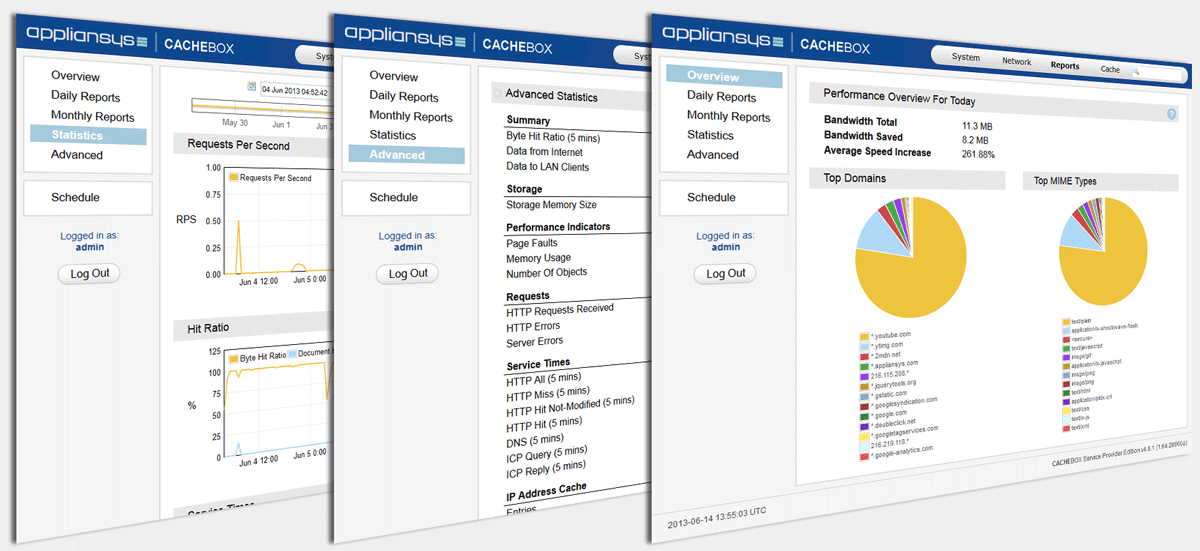The height and width of the screenshot is (551, 1200).
Task: Open Daily Reports in the rightmost window
Action: [722, 97]
